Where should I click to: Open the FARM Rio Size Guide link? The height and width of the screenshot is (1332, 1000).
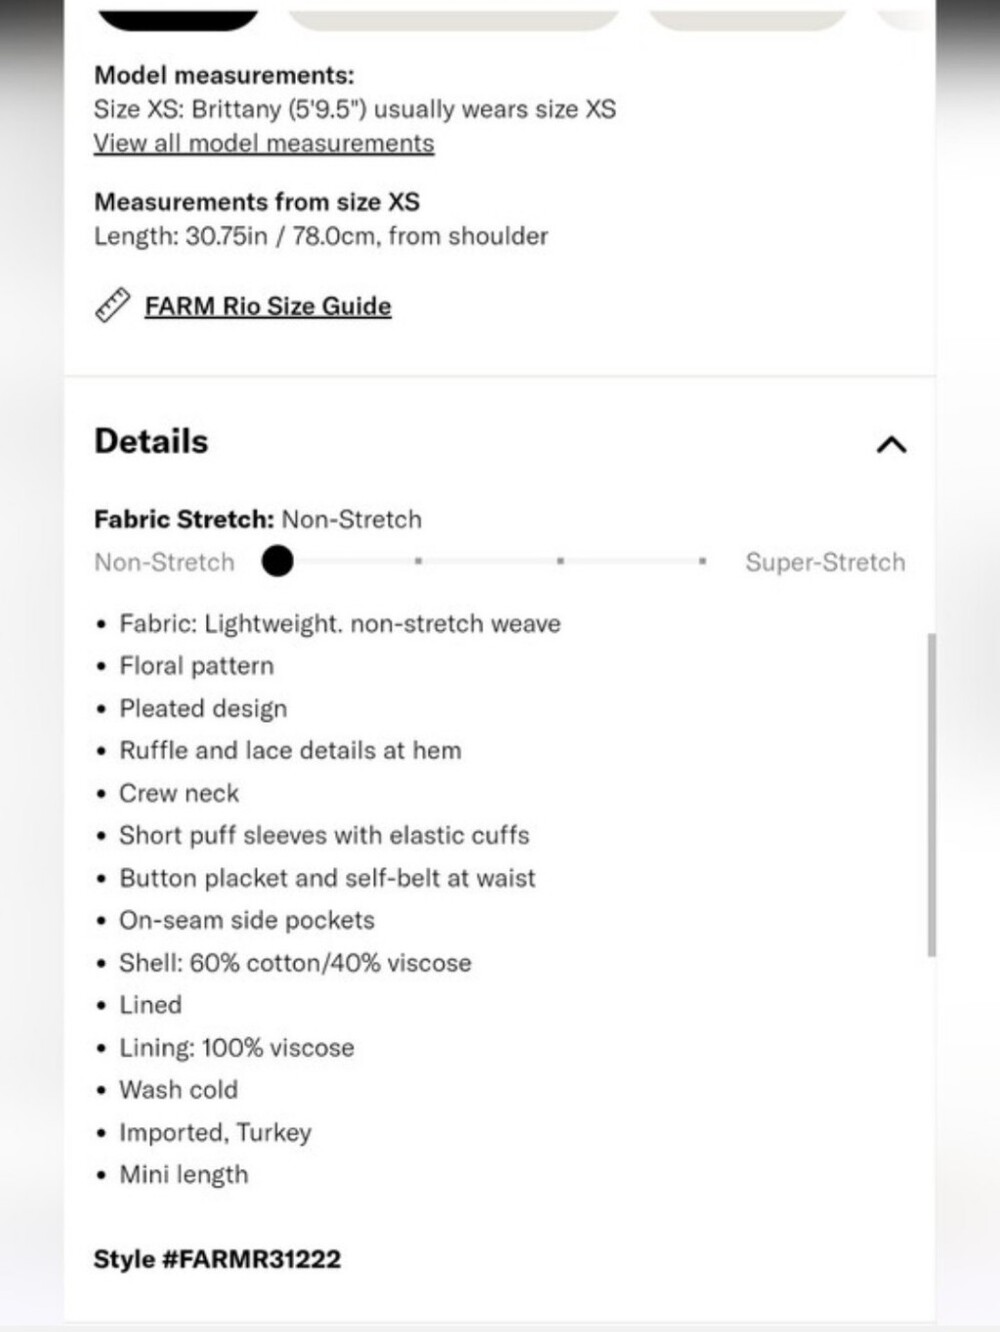(268, 306)
